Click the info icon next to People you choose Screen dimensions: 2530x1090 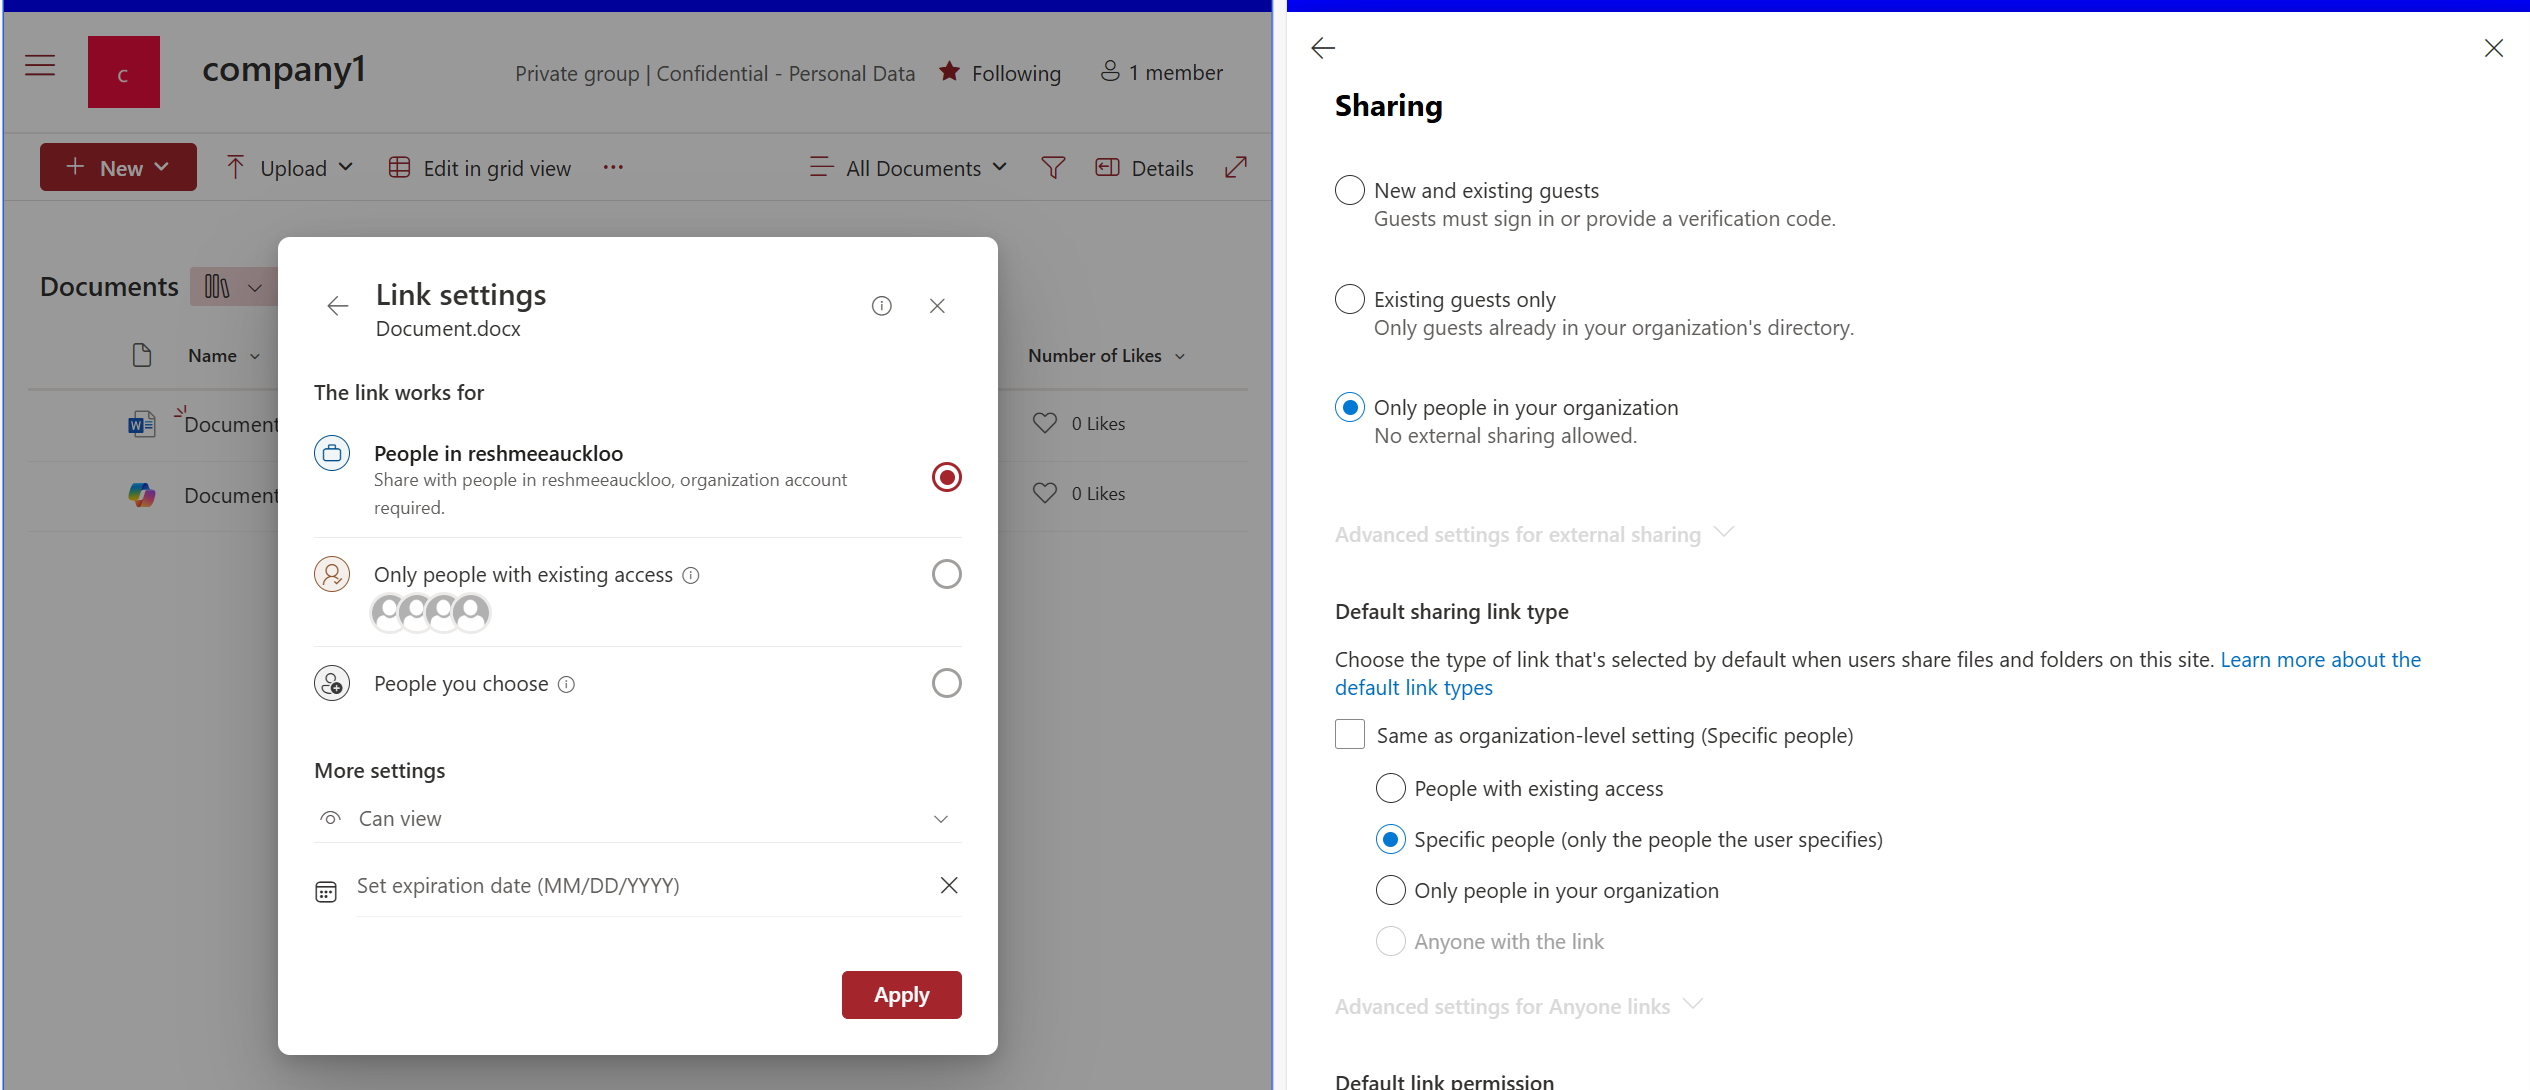click(x=566, y=684)
